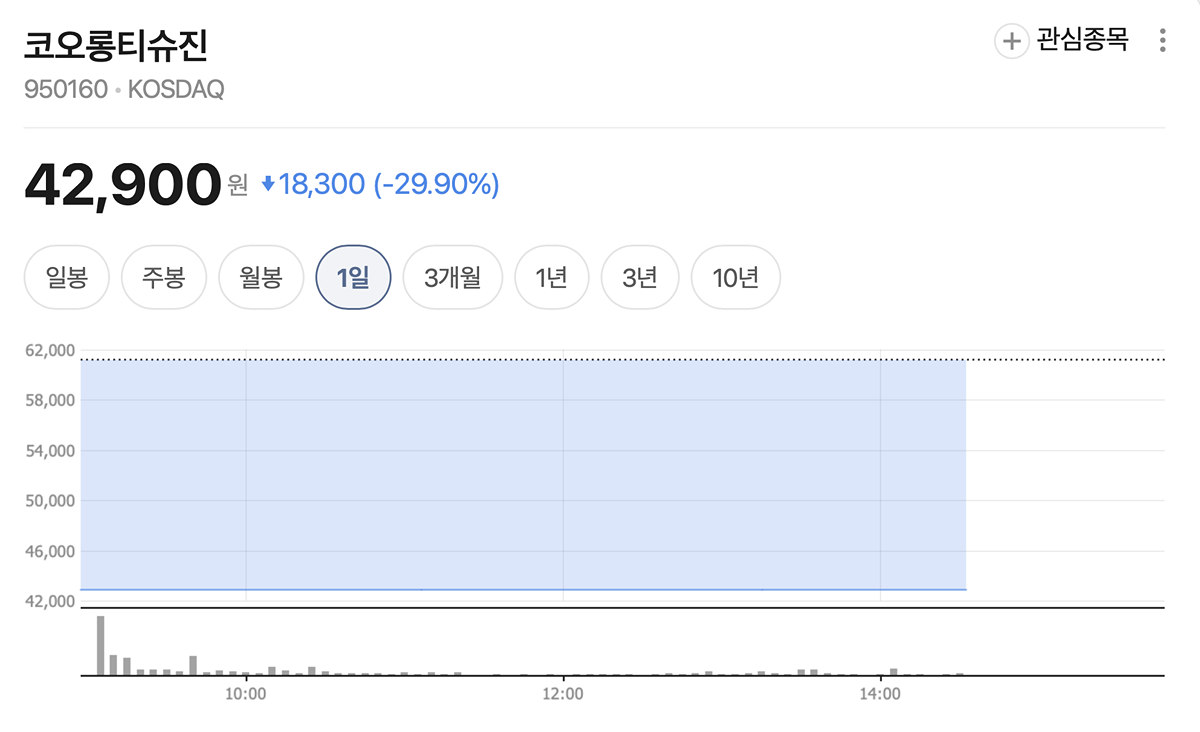Viewport: 1200px width, 732px height.
Task: Add stock via the 관심종목 label
Action: [1083, 41]
